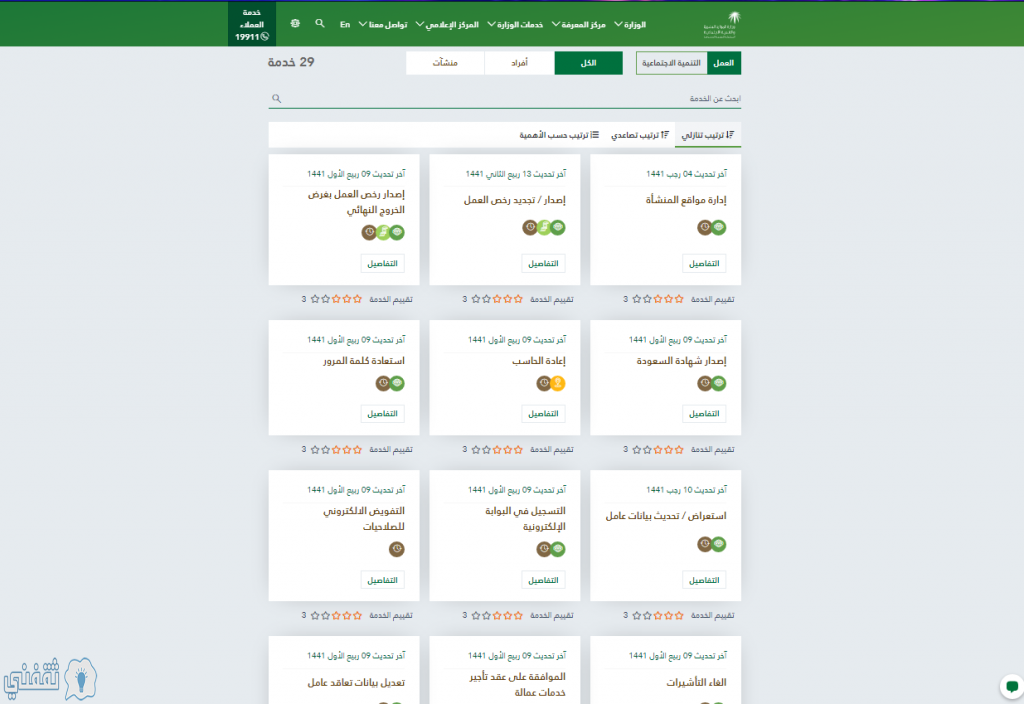Click the magnifier icon in the service search bar
The width and height of the screenshot is (1024, 704).
(x=276, y=99)
